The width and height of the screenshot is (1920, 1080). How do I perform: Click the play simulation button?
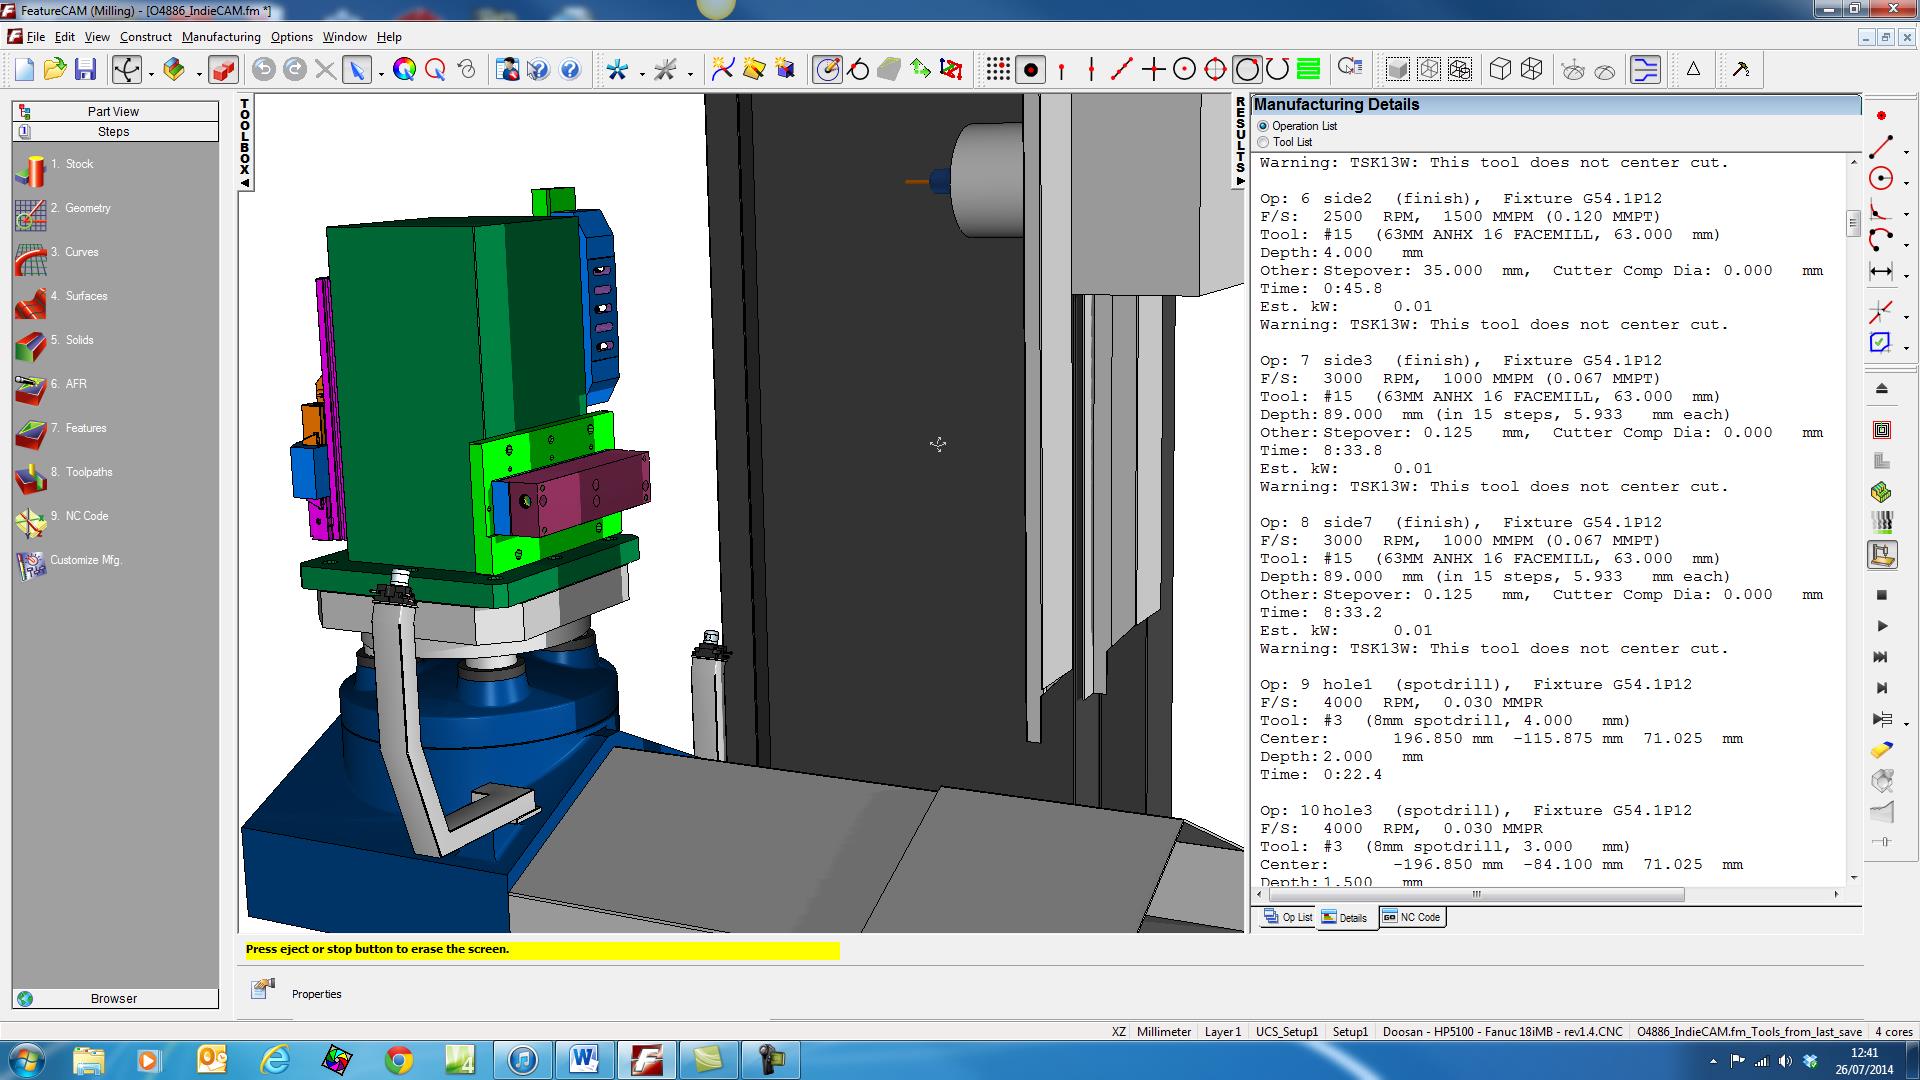click(x=1881, y=626)
